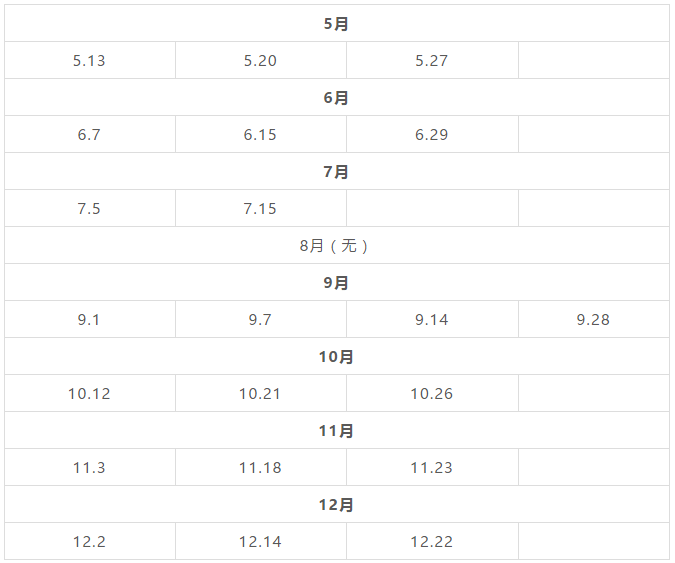The height and width of the screenshot is (563, 675).
Task: Select the 6.7 date cell
Action: (90, 134)
